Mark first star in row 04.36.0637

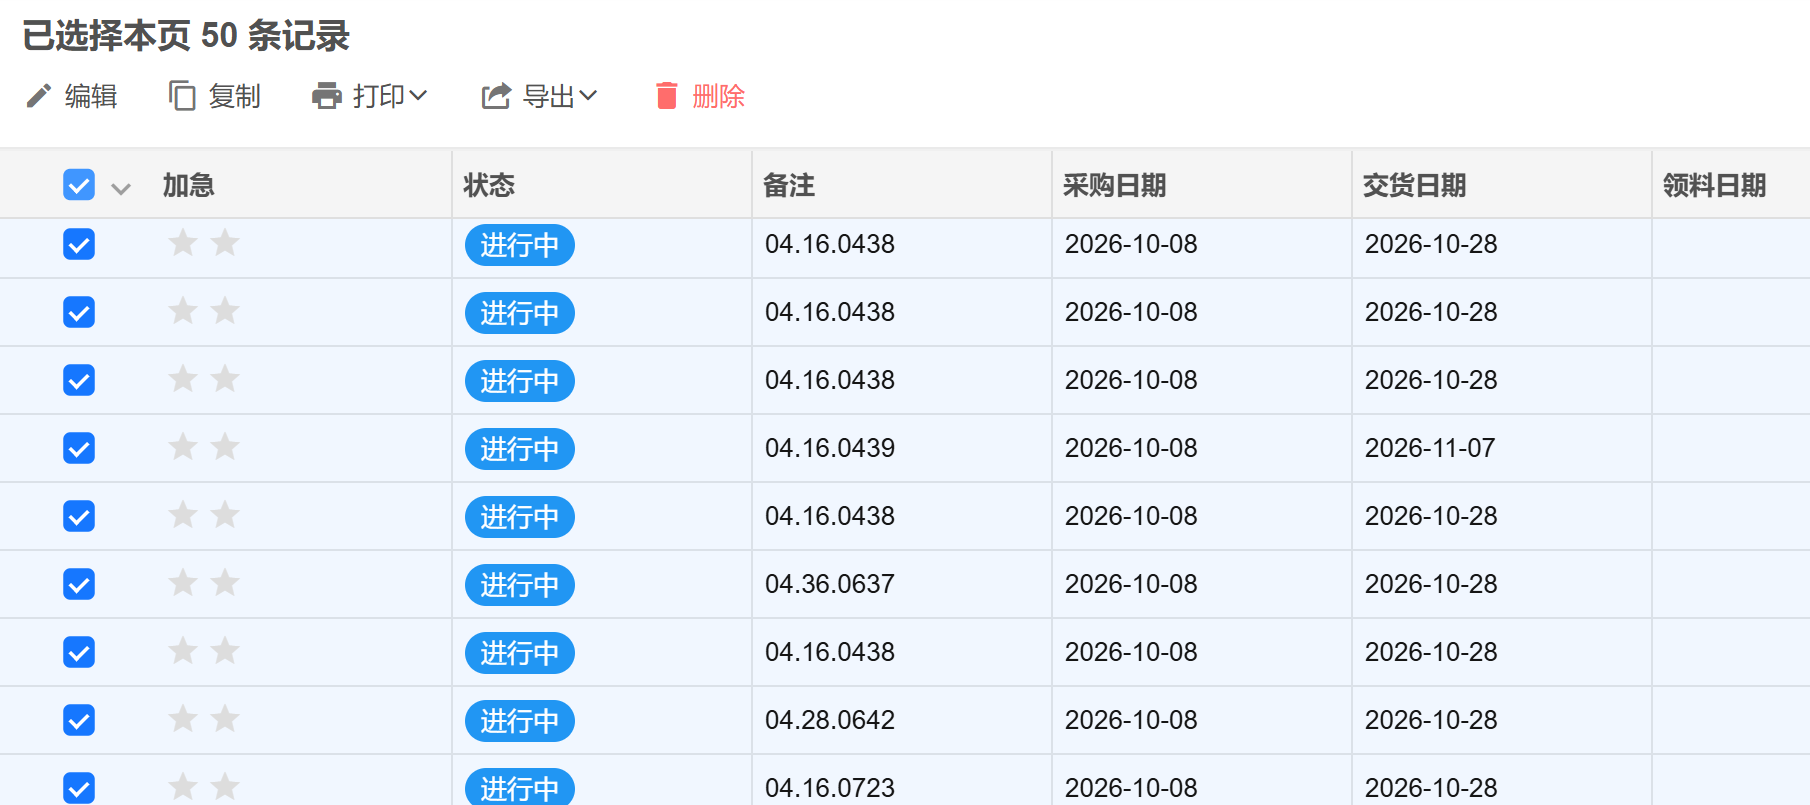pyautogui.click(x=183, y=583)
